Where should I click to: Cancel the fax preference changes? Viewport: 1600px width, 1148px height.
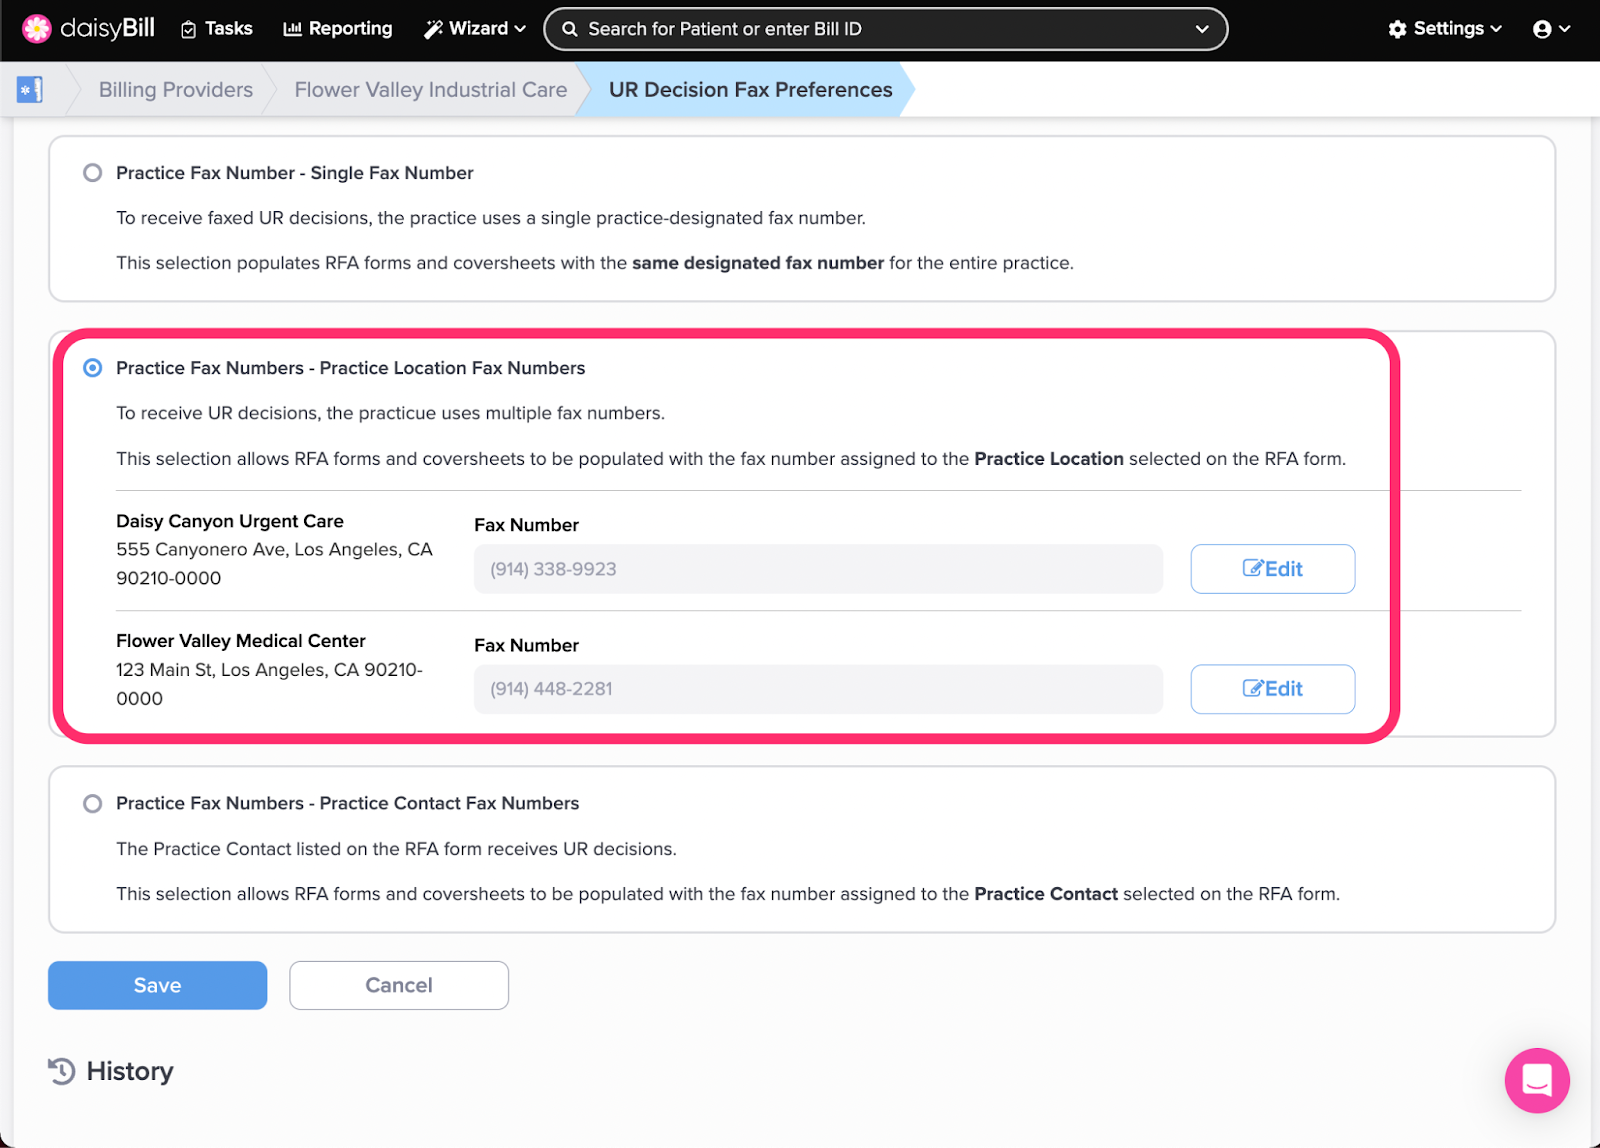point(399,985)
